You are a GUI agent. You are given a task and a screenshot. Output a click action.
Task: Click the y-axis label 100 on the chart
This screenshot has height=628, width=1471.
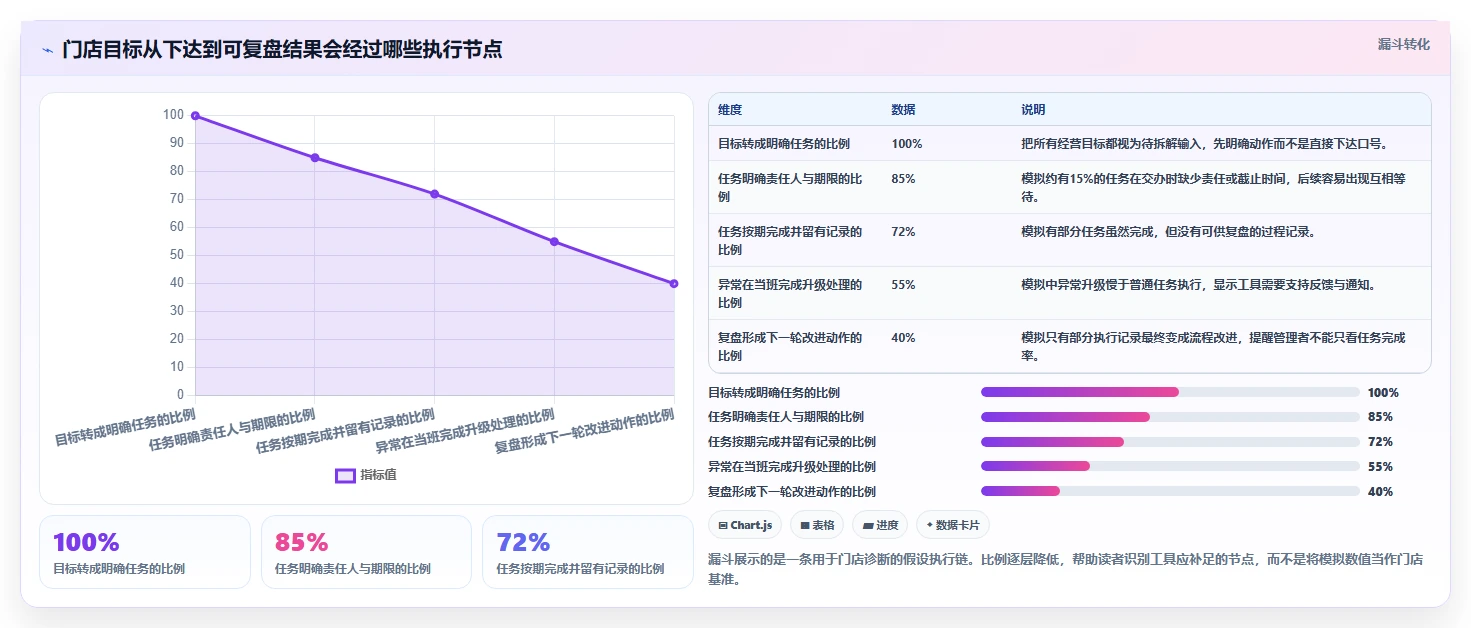(x=173, y=115)
